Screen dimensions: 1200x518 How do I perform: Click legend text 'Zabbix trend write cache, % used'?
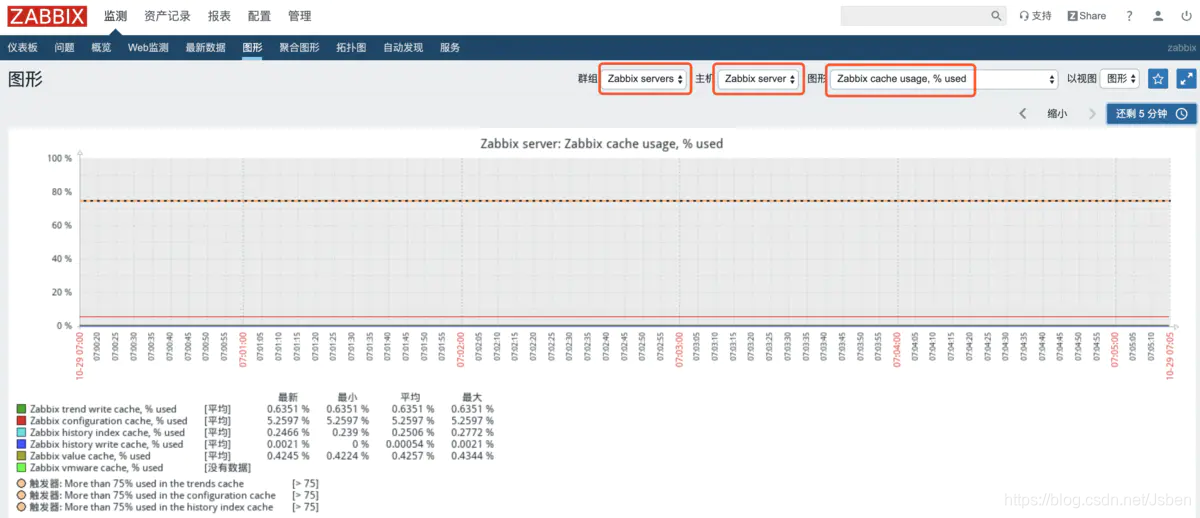(103, 409)
